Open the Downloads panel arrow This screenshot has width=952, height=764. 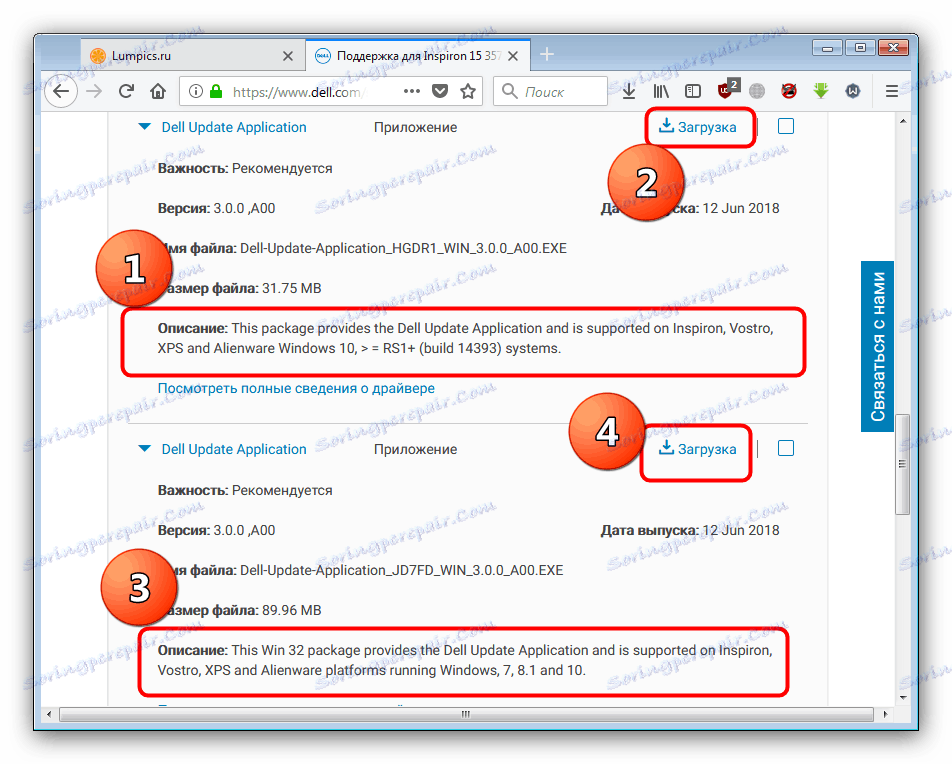point(629,91)
